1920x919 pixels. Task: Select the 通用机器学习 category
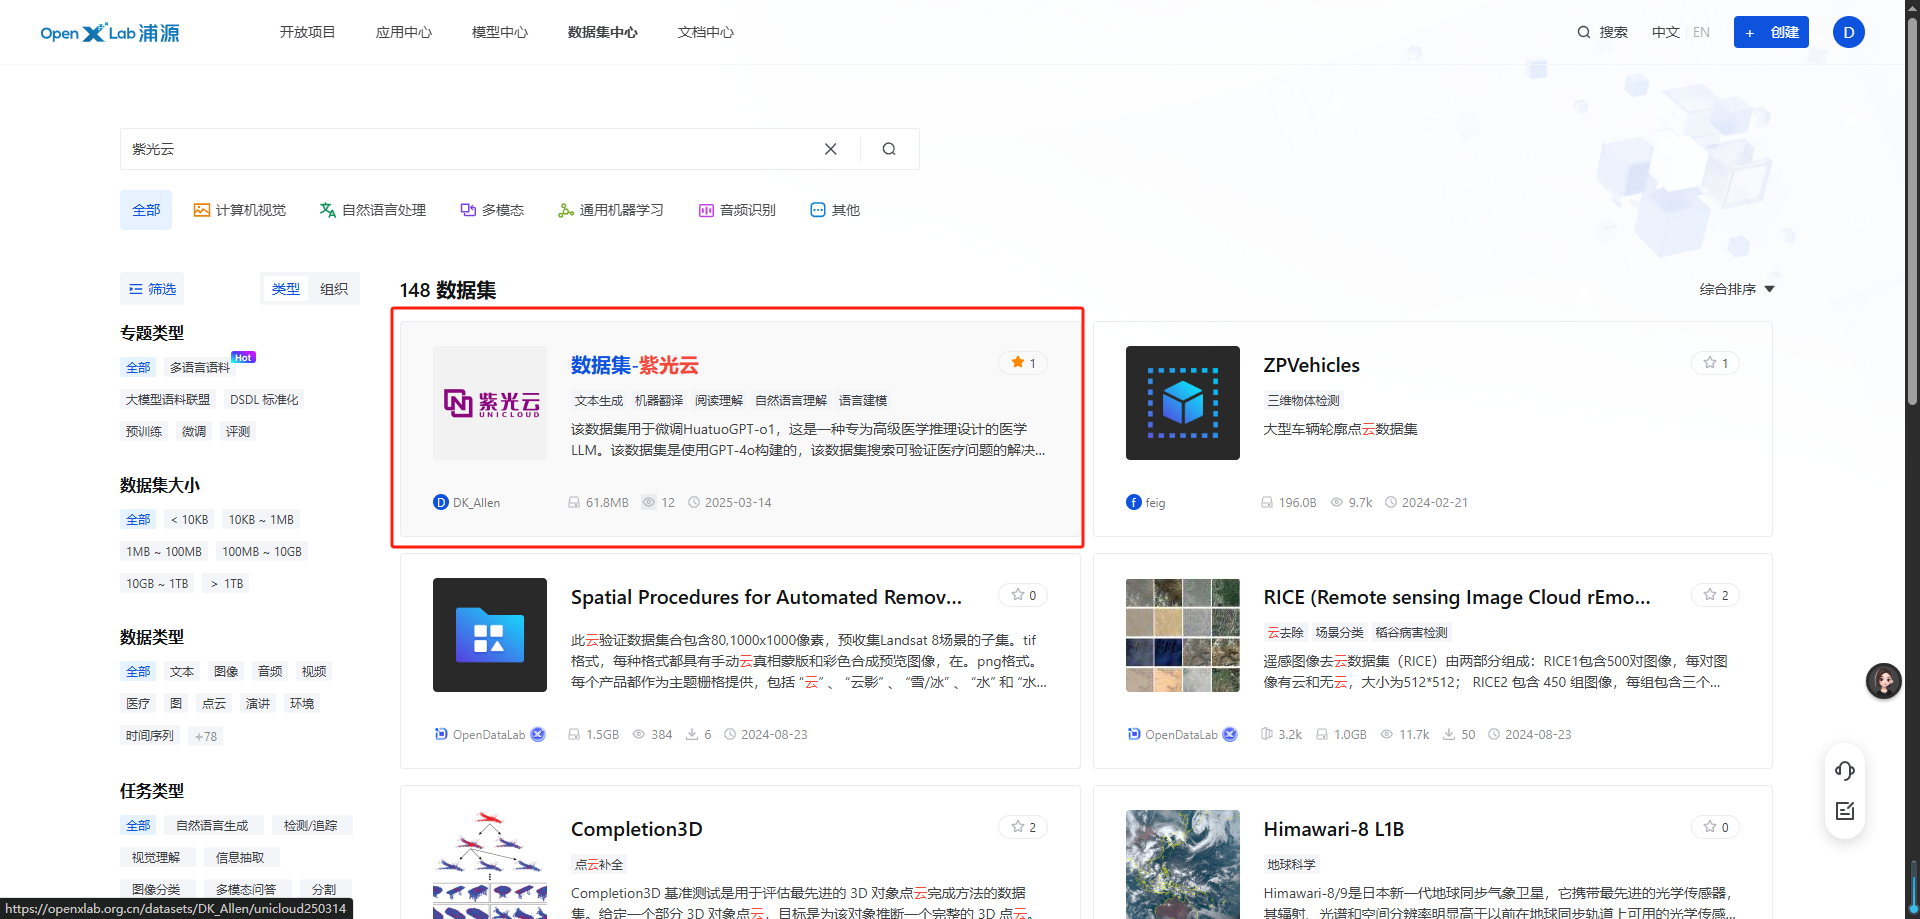click(611, 210)
